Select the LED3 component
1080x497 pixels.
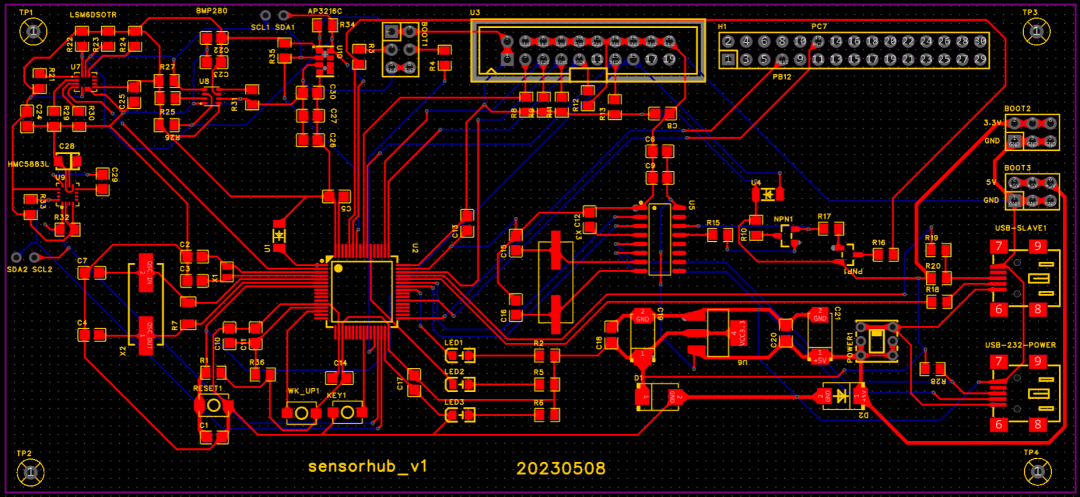pos(461,414)
